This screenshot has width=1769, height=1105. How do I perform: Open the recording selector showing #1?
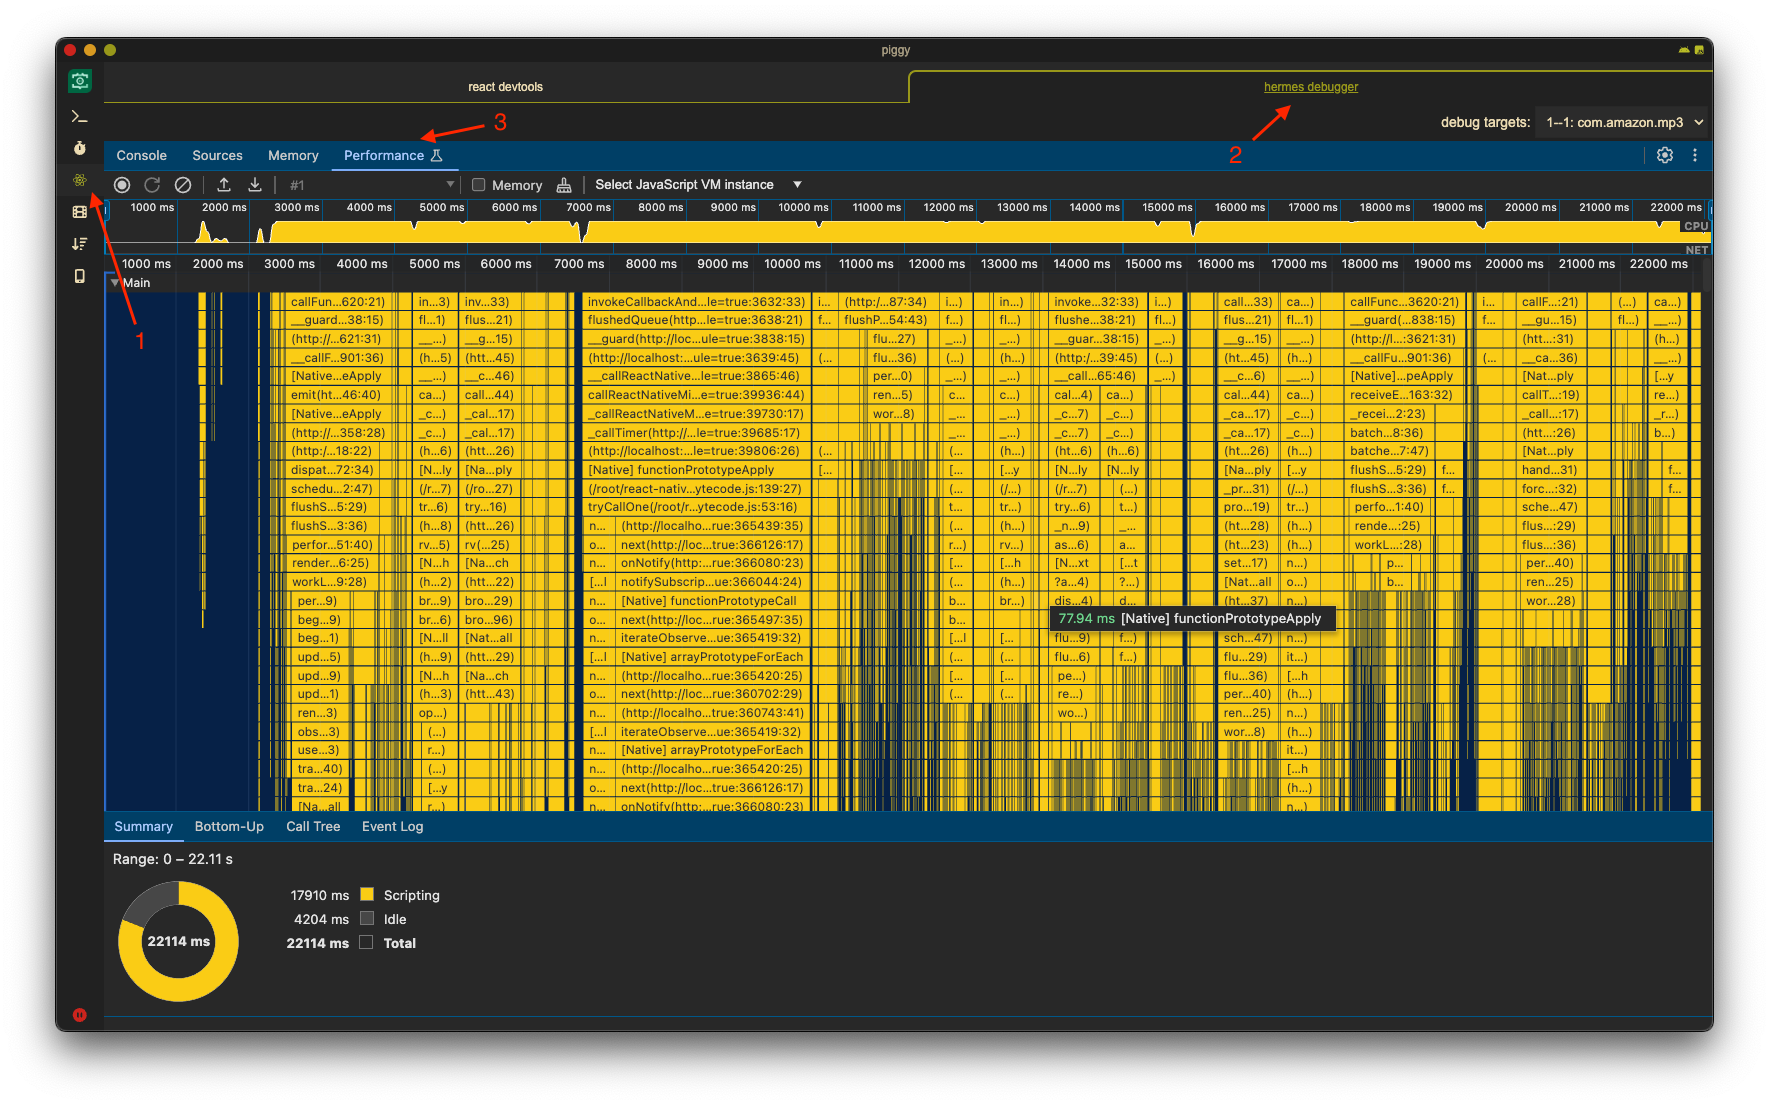tap(370, 185)
